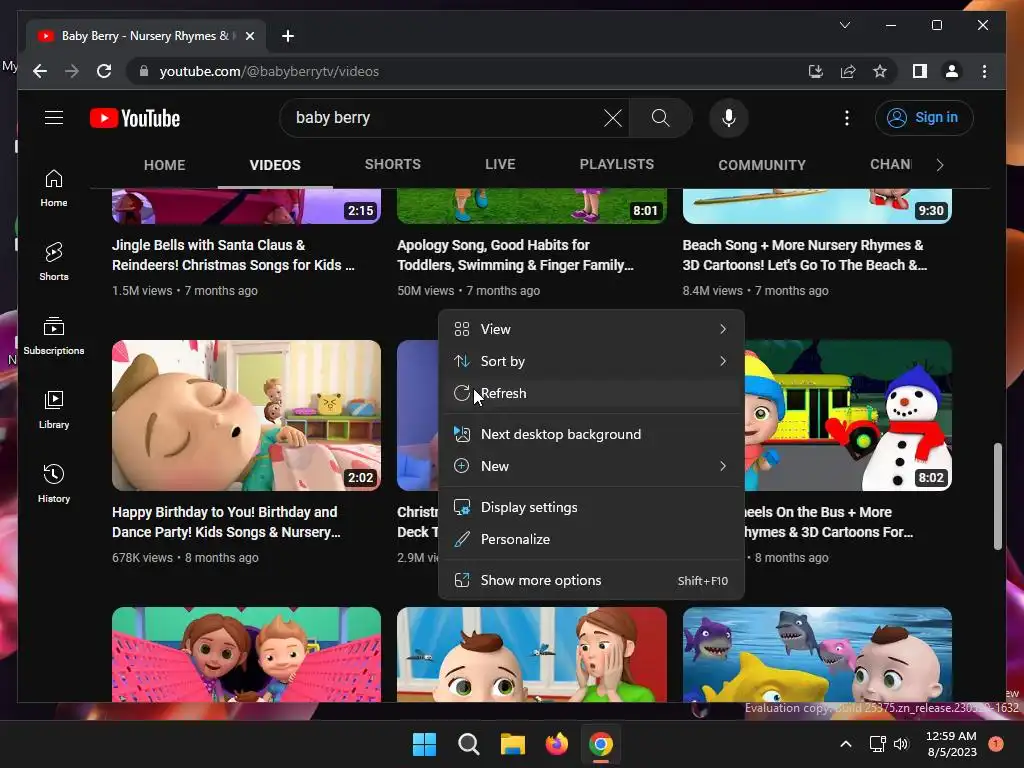This screenshot has height=768, width=1024.
Task: Click the sleeping baby Happy Birthday thumbnail
Action: click(246, 415)
